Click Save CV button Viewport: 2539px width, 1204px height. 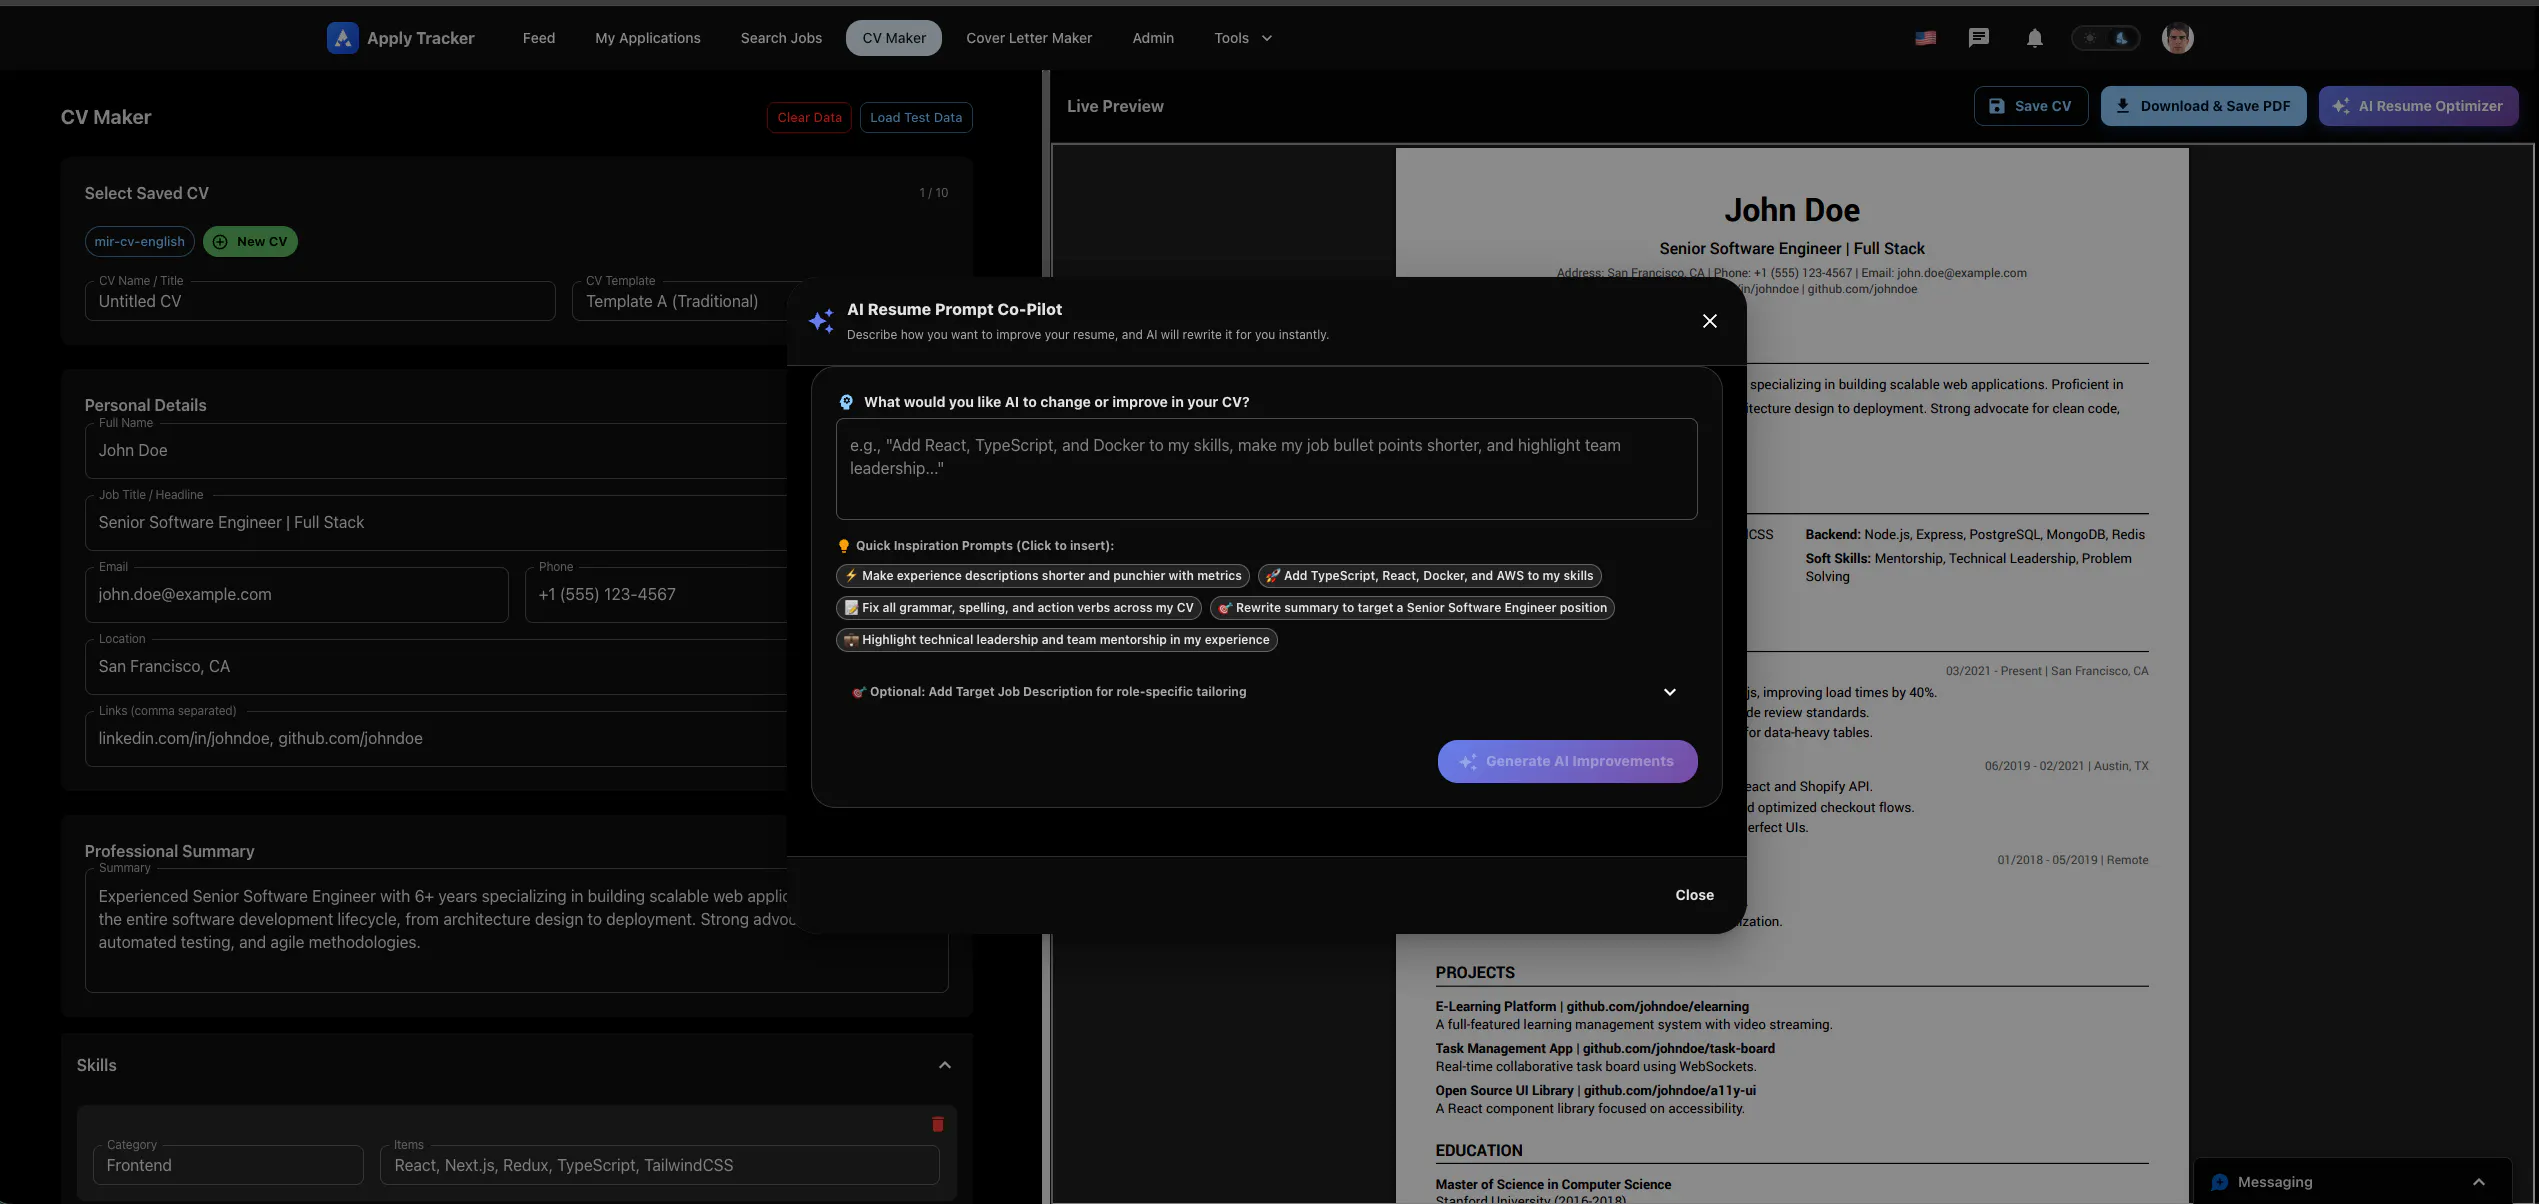coord(2030,106)
